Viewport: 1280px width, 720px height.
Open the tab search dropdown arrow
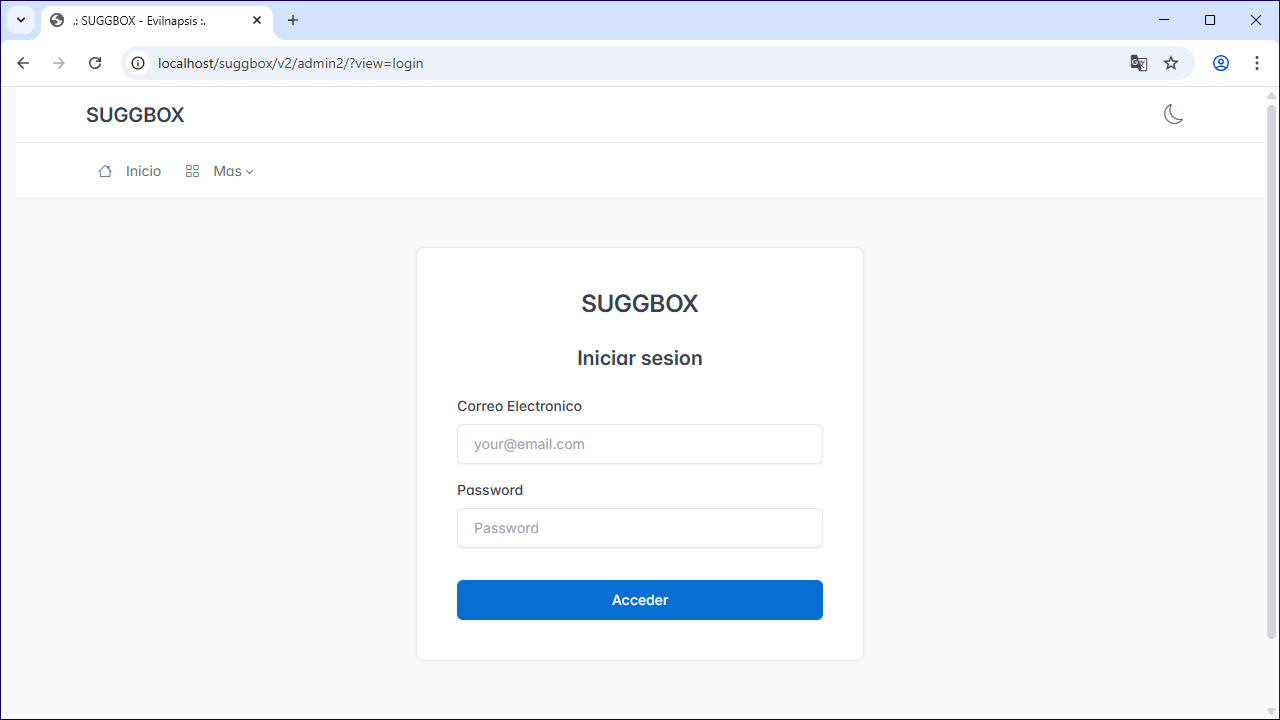tap(20, 20)
